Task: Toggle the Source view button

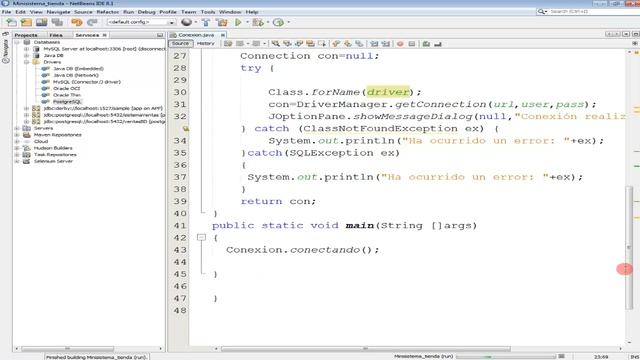Action: point(180,43)
